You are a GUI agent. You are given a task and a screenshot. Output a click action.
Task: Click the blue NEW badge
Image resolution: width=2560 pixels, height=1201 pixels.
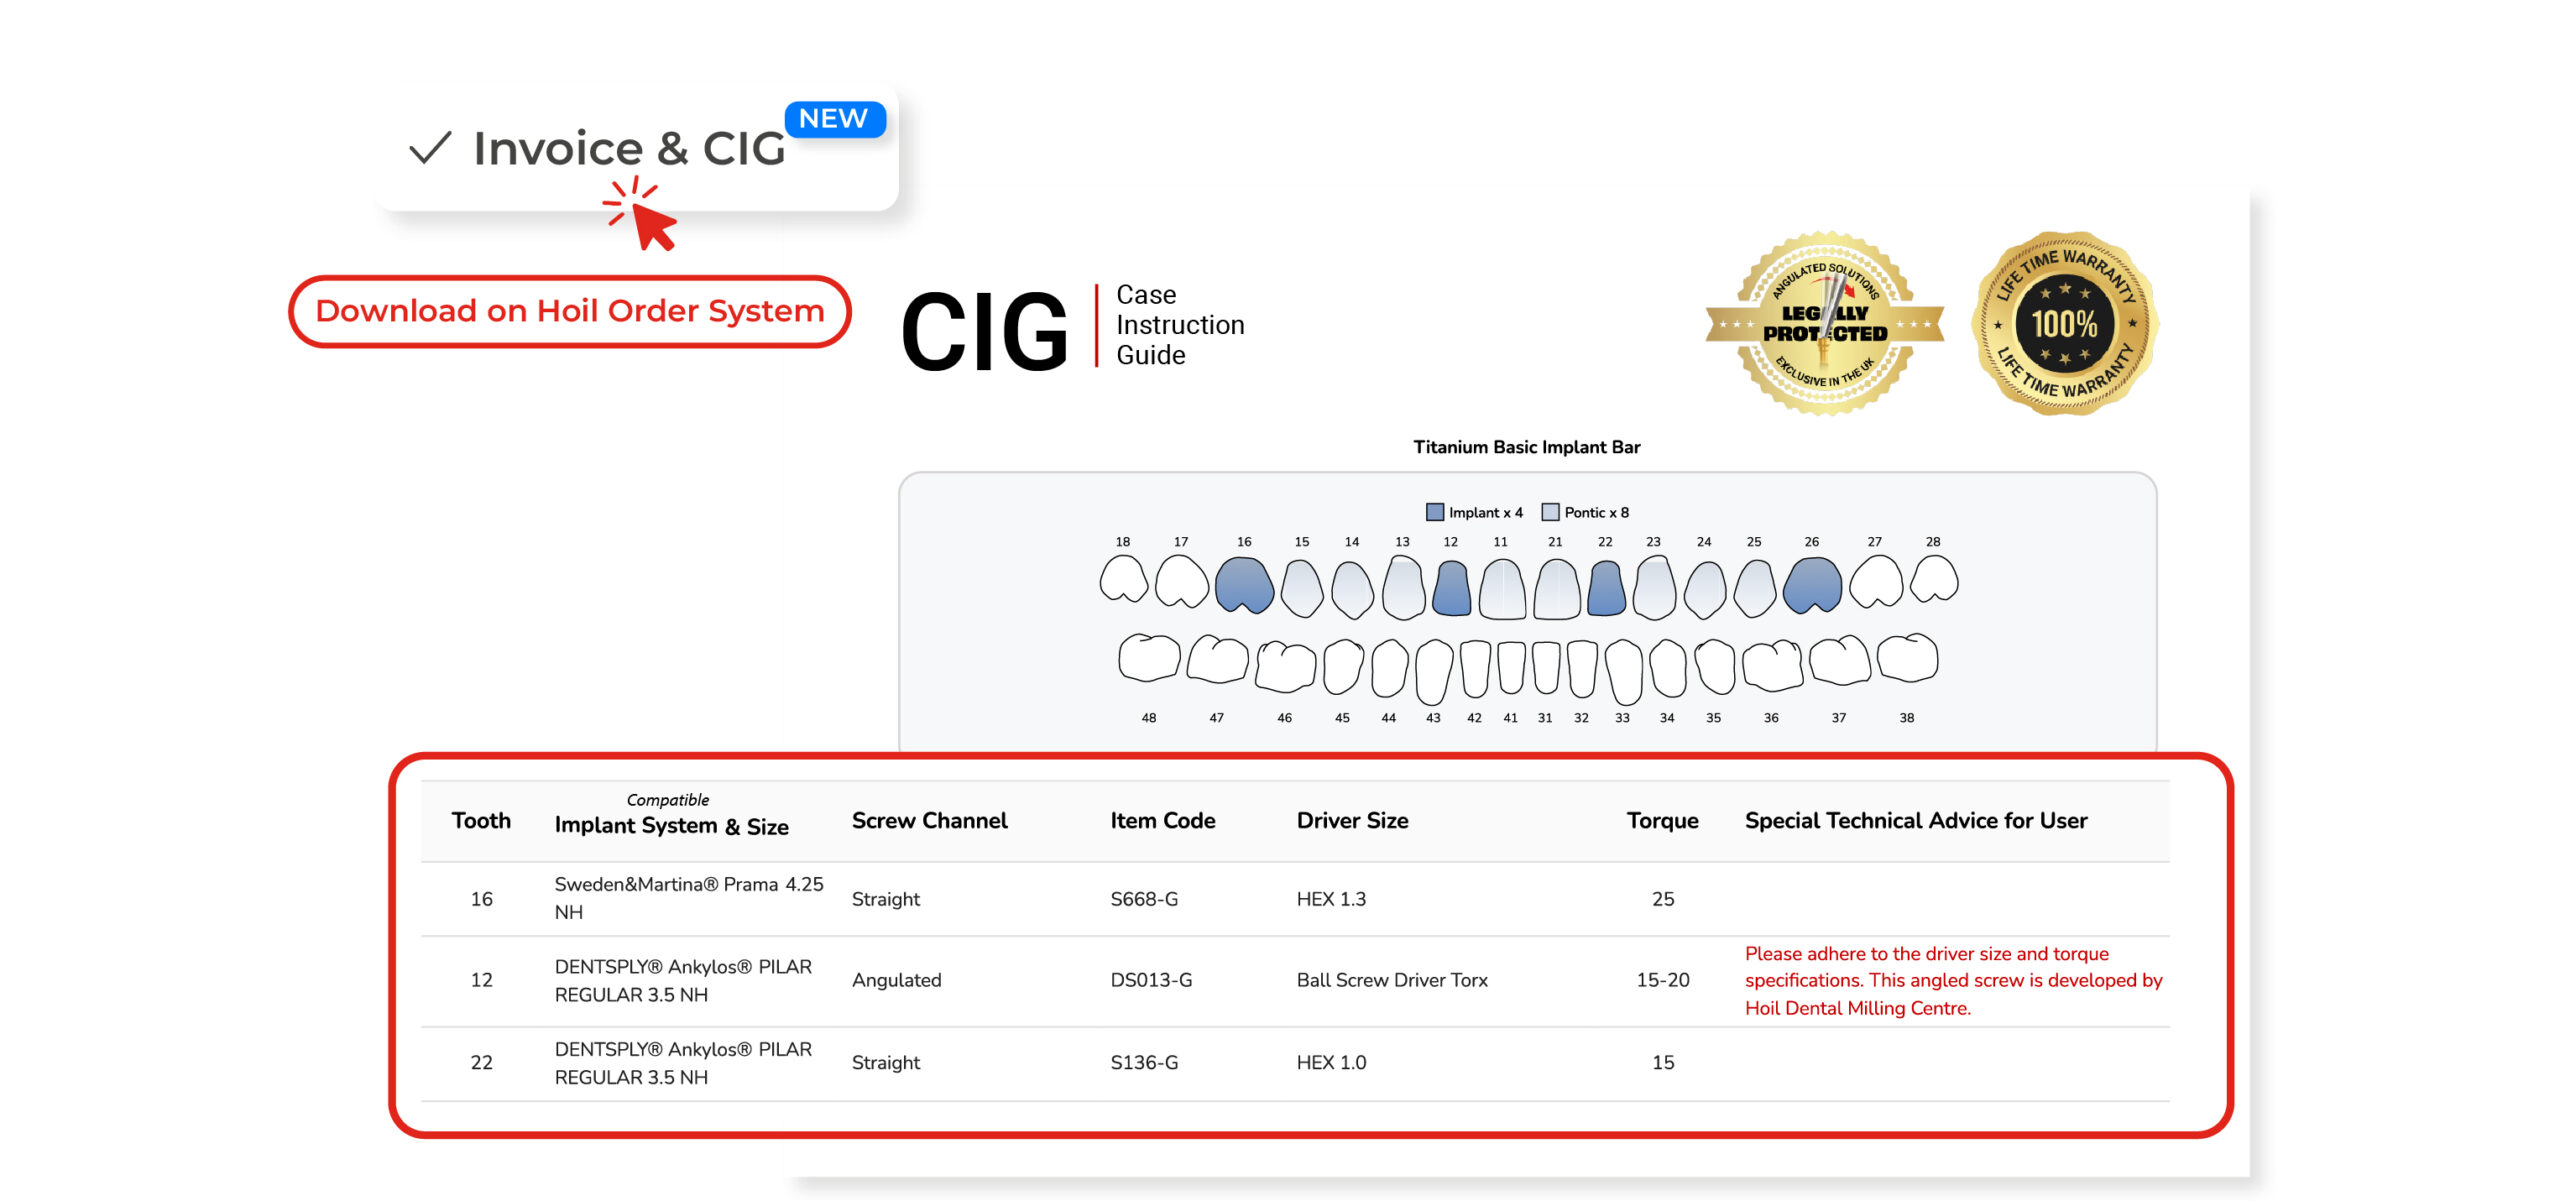[x=834, y=119]
